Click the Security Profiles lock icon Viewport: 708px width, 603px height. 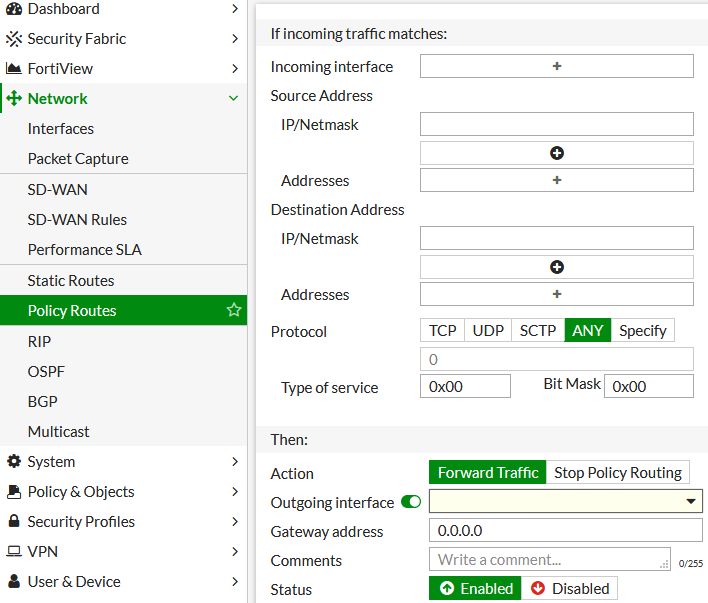coord(14,522)
